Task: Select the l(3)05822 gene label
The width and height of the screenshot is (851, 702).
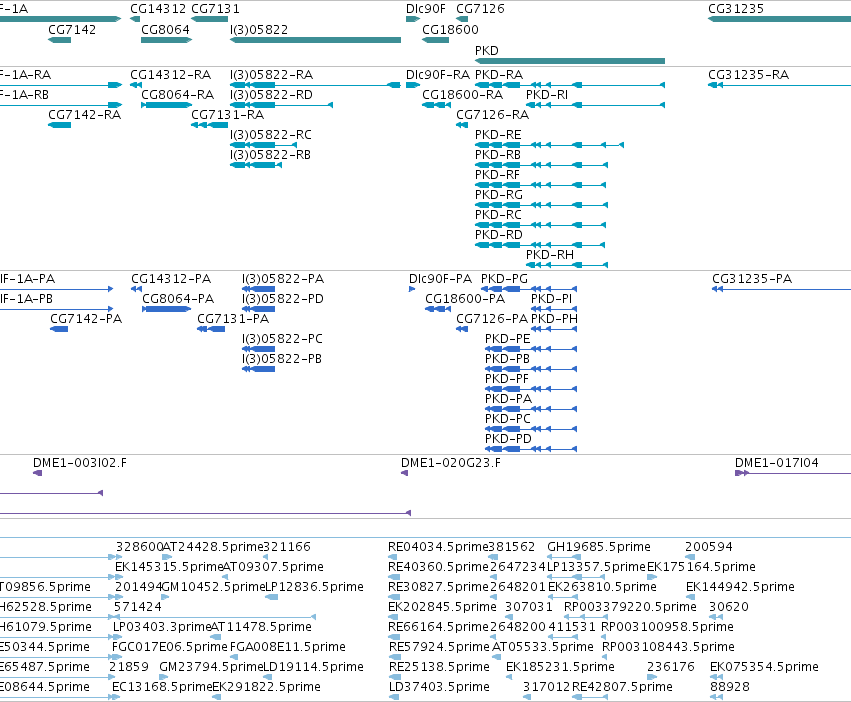Action: [259, 30]
